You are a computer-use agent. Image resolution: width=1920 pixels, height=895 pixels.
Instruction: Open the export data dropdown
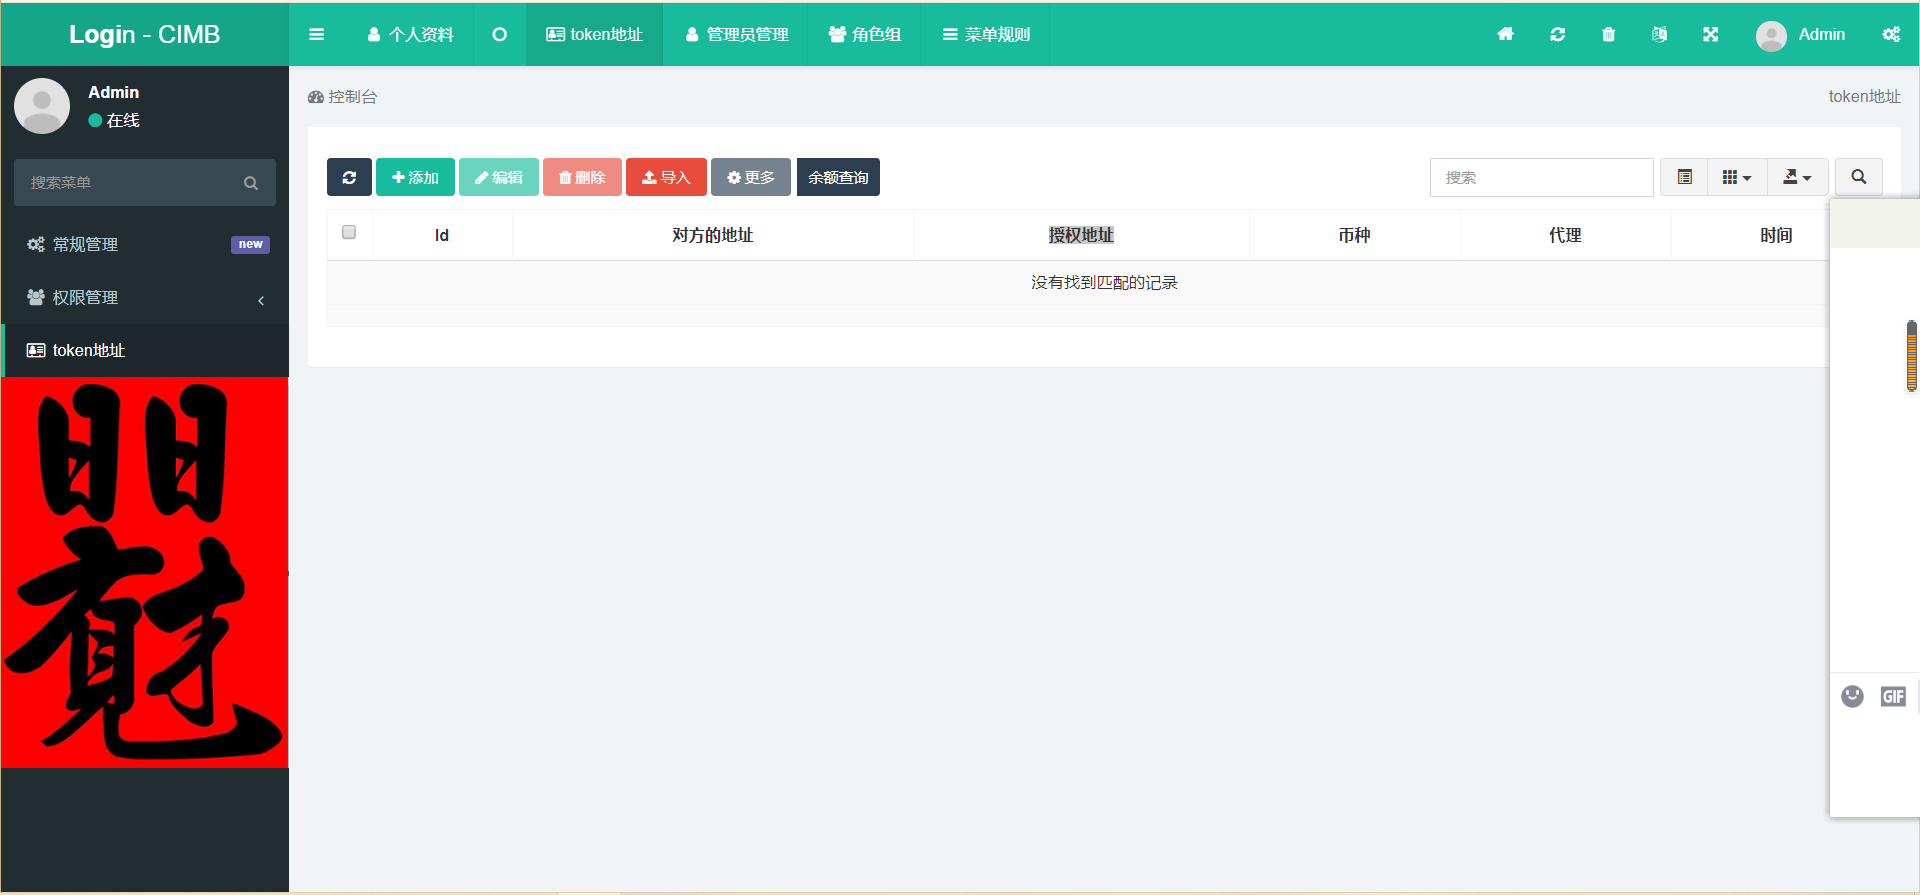(x=1797, y=177)
